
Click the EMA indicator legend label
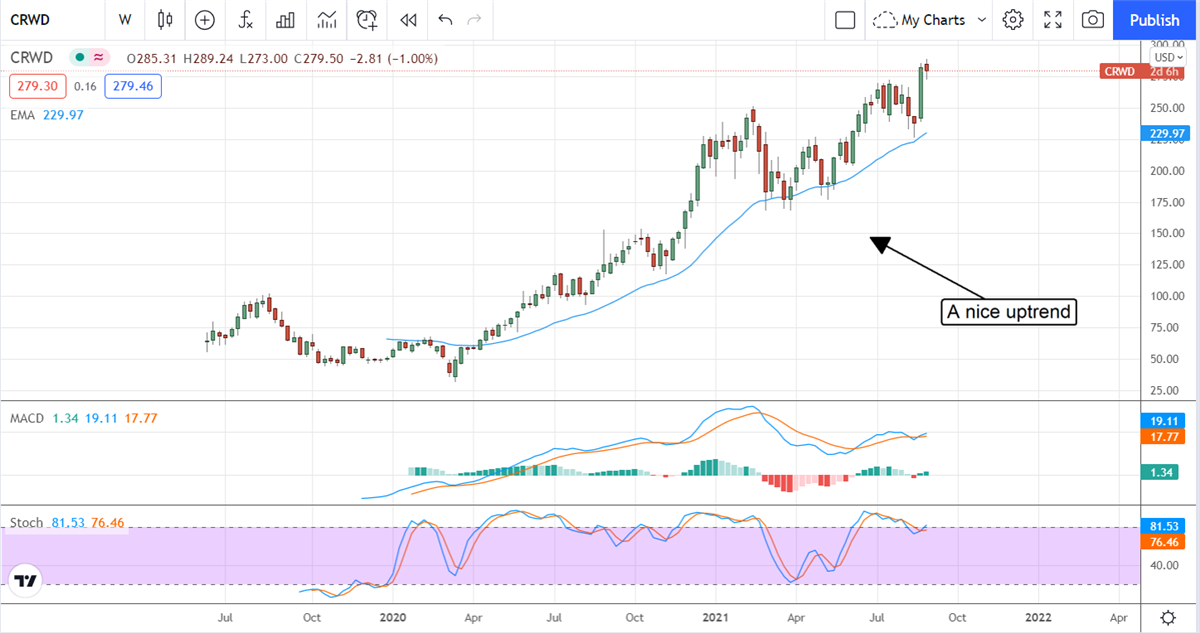pyautogui.click(x=22, y=115)
